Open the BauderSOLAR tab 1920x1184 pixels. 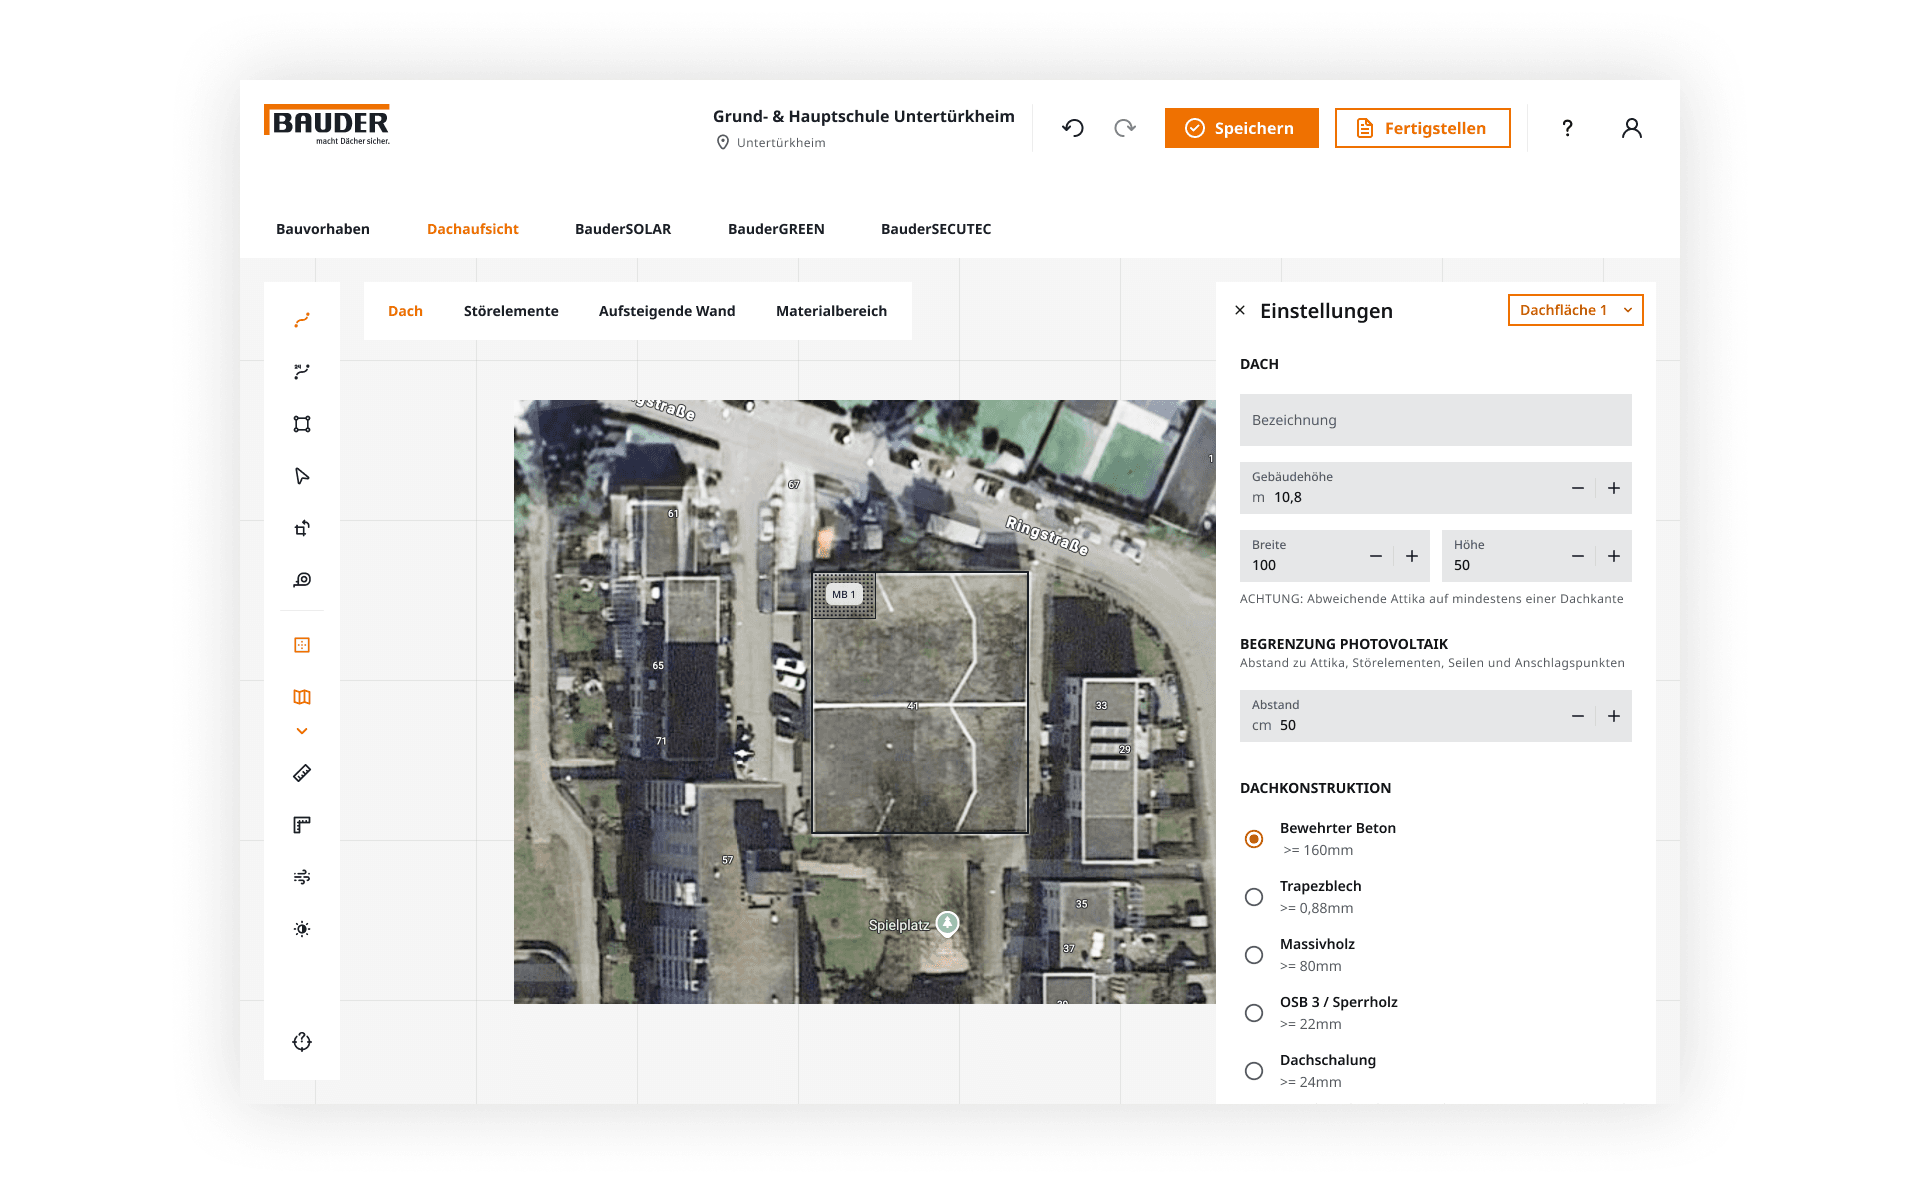623,229
